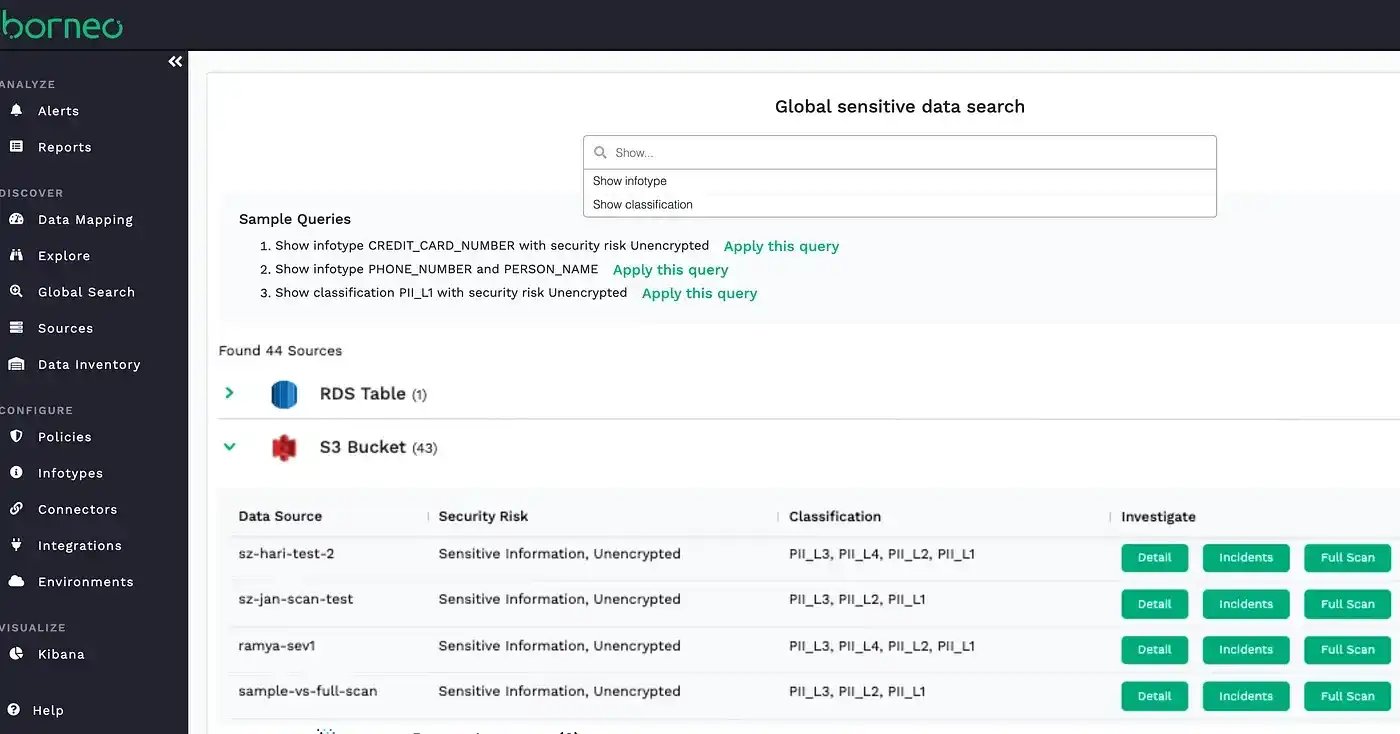The width and height of the screenshot is (1400, 734).
Task: Apply the PHONE_NUMBER and PERSON_NAME query
Action: (670, 270)
